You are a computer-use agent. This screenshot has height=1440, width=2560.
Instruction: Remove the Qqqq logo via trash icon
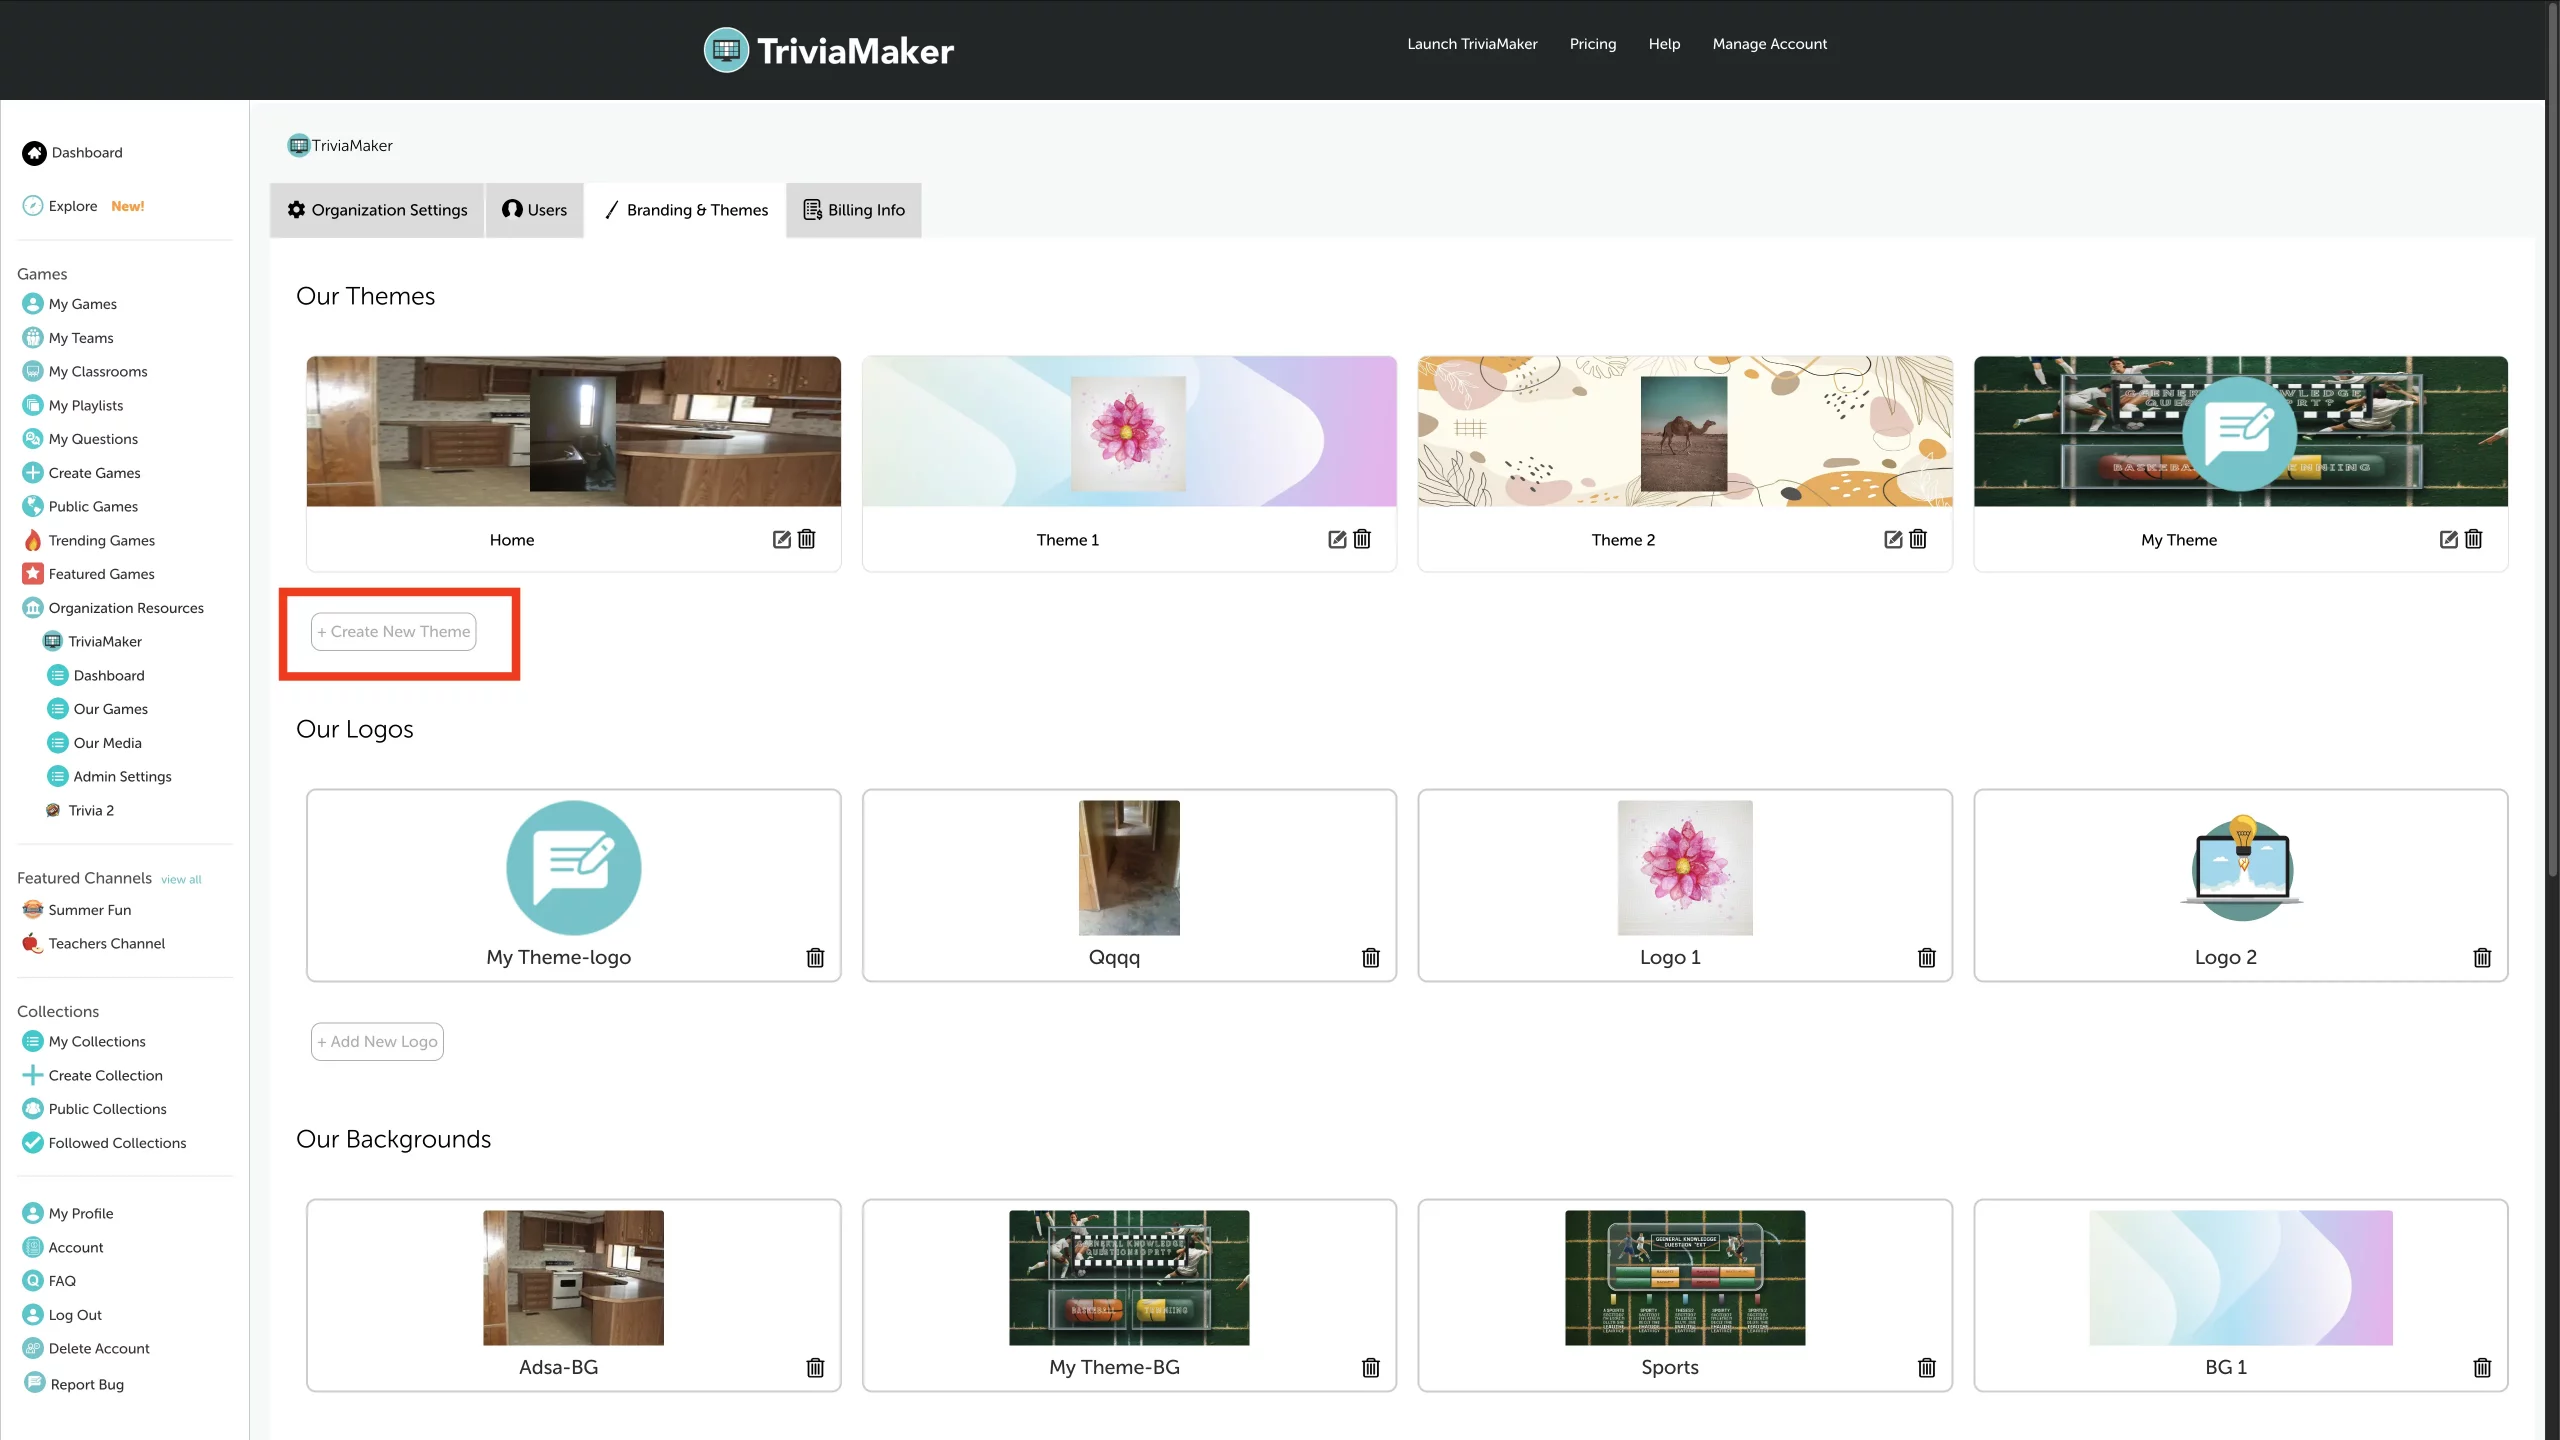pos(1371,957)
